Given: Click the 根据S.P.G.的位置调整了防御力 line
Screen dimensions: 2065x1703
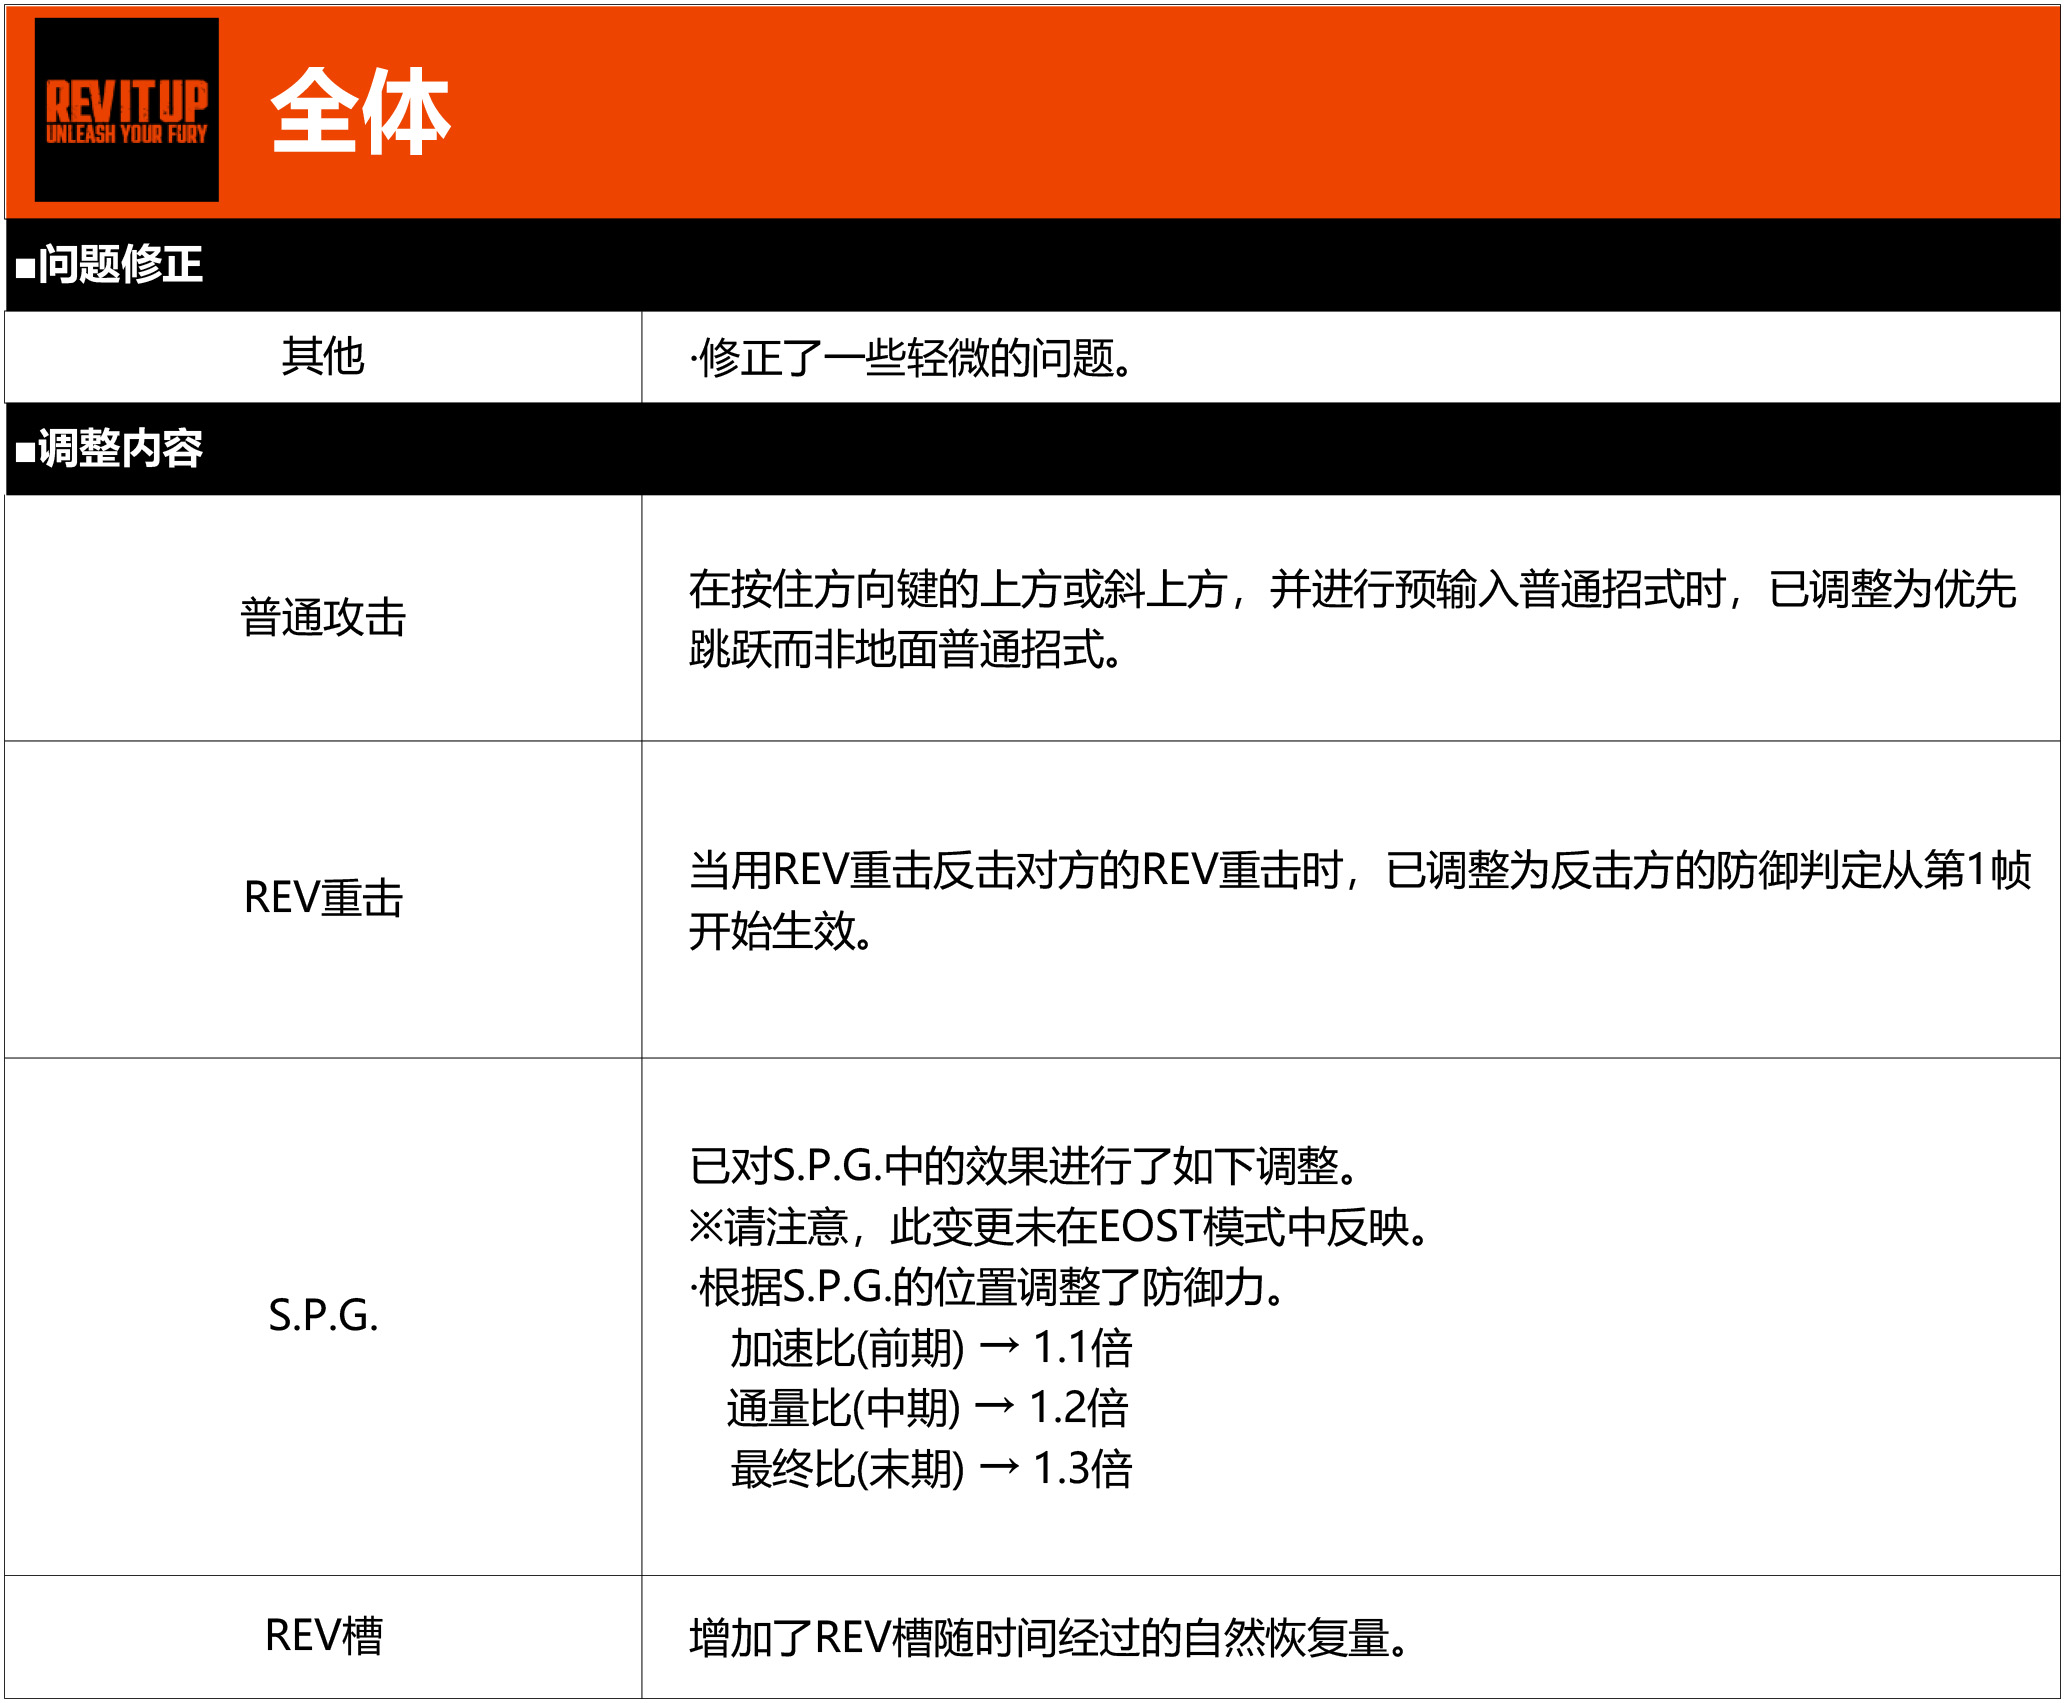Looking at the screenshot, I should (x=988, y=1288).
